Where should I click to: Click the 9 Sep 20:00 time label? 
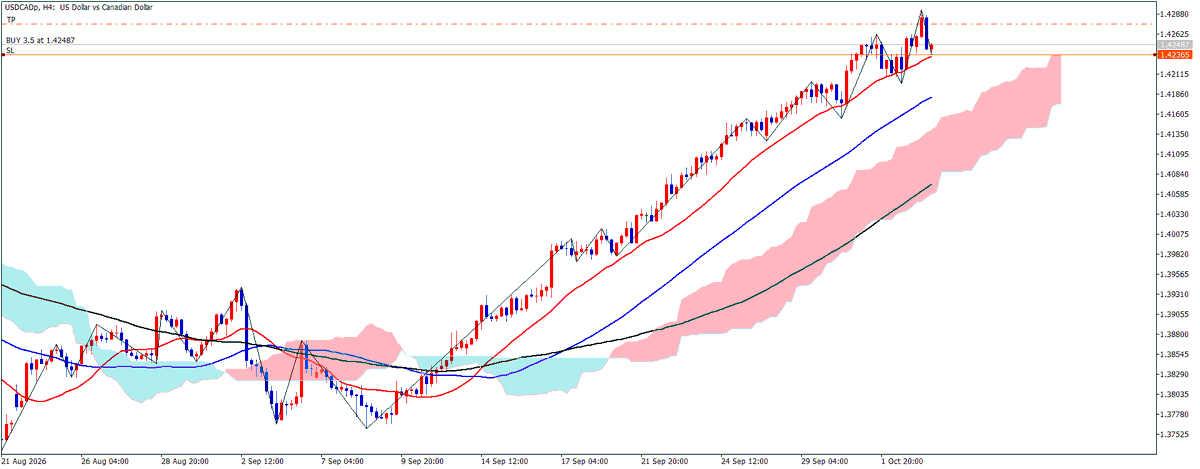coord(423,462)
